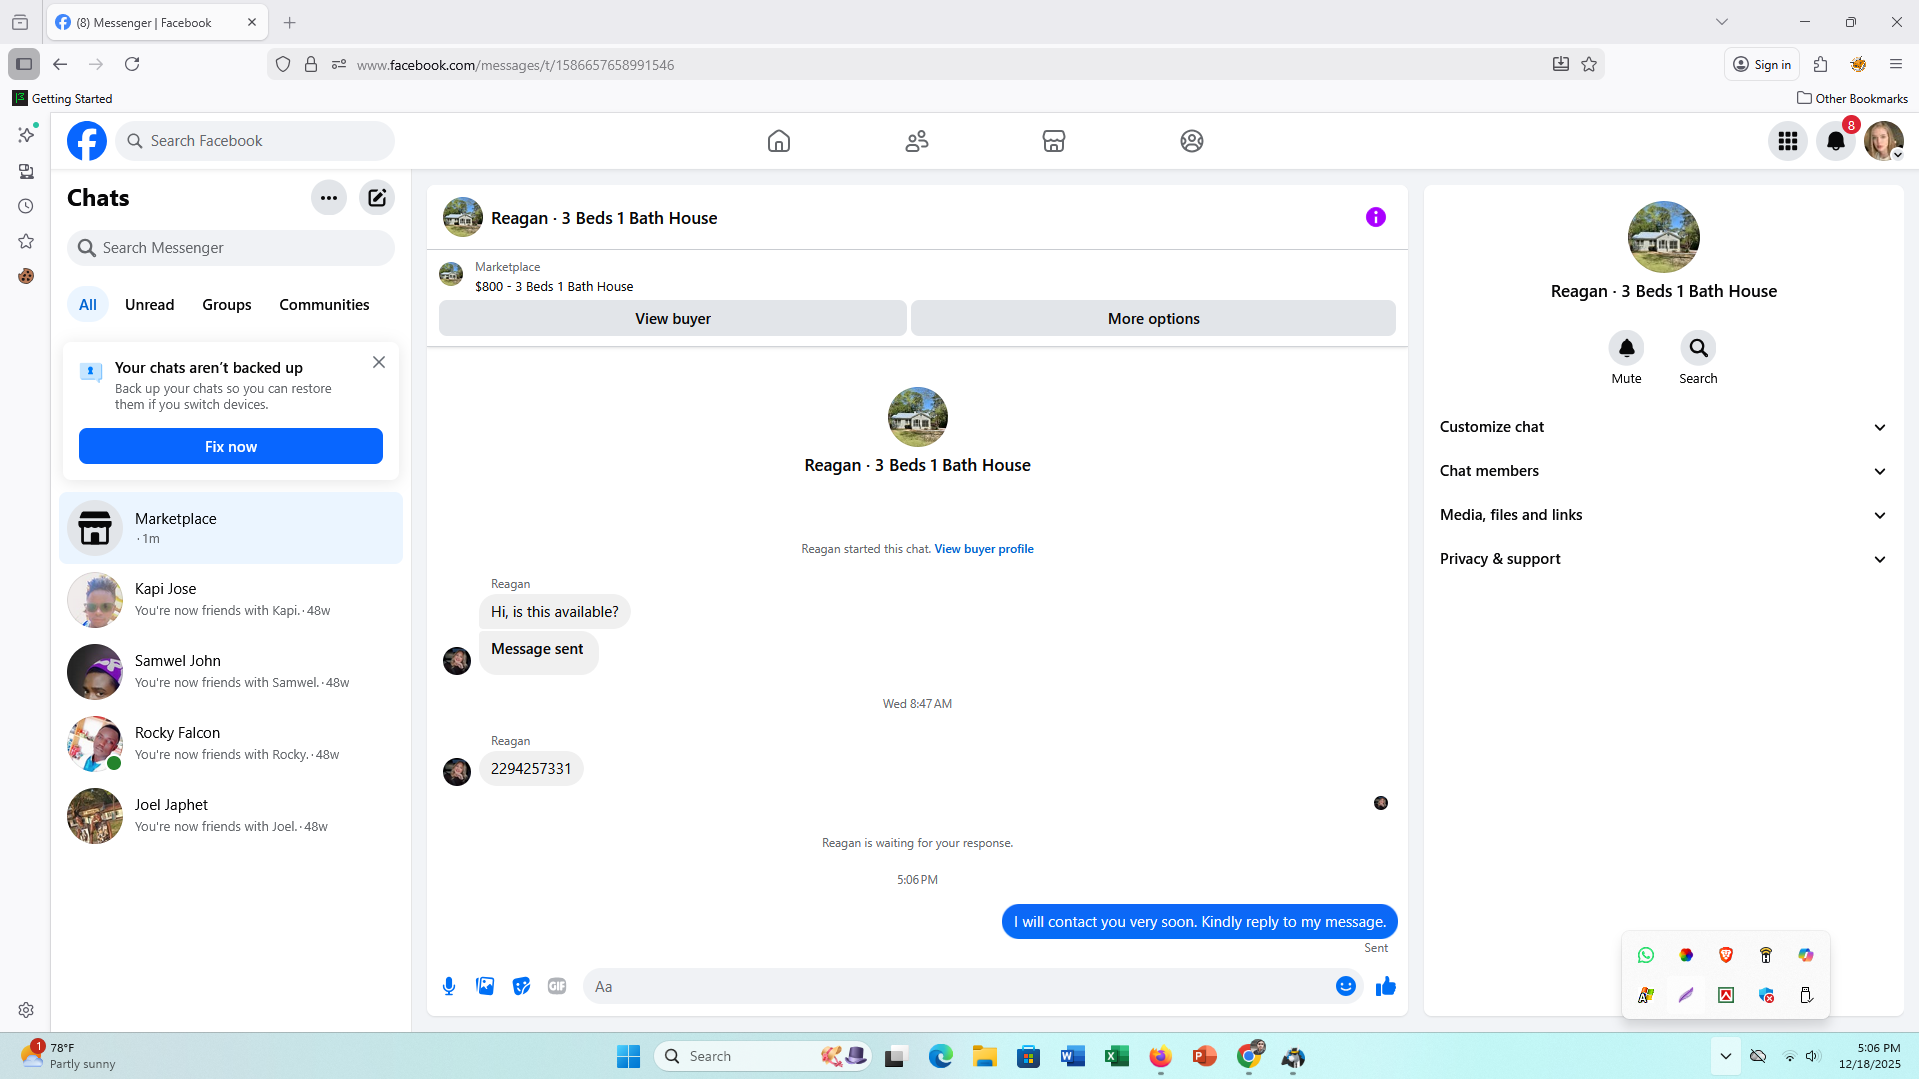1919x1079 pixels.
Task: Open conversation information purple icon
Action: pos(1376,217)
